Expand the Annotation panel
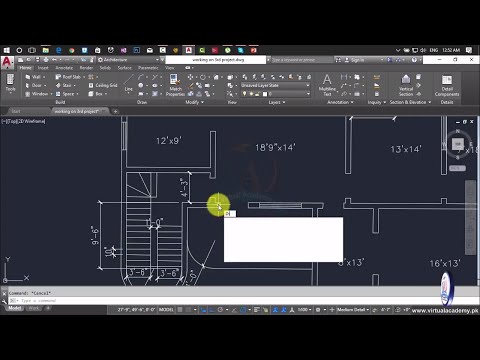480x360 pixels. pyautogui.click(x=340, y=102)
